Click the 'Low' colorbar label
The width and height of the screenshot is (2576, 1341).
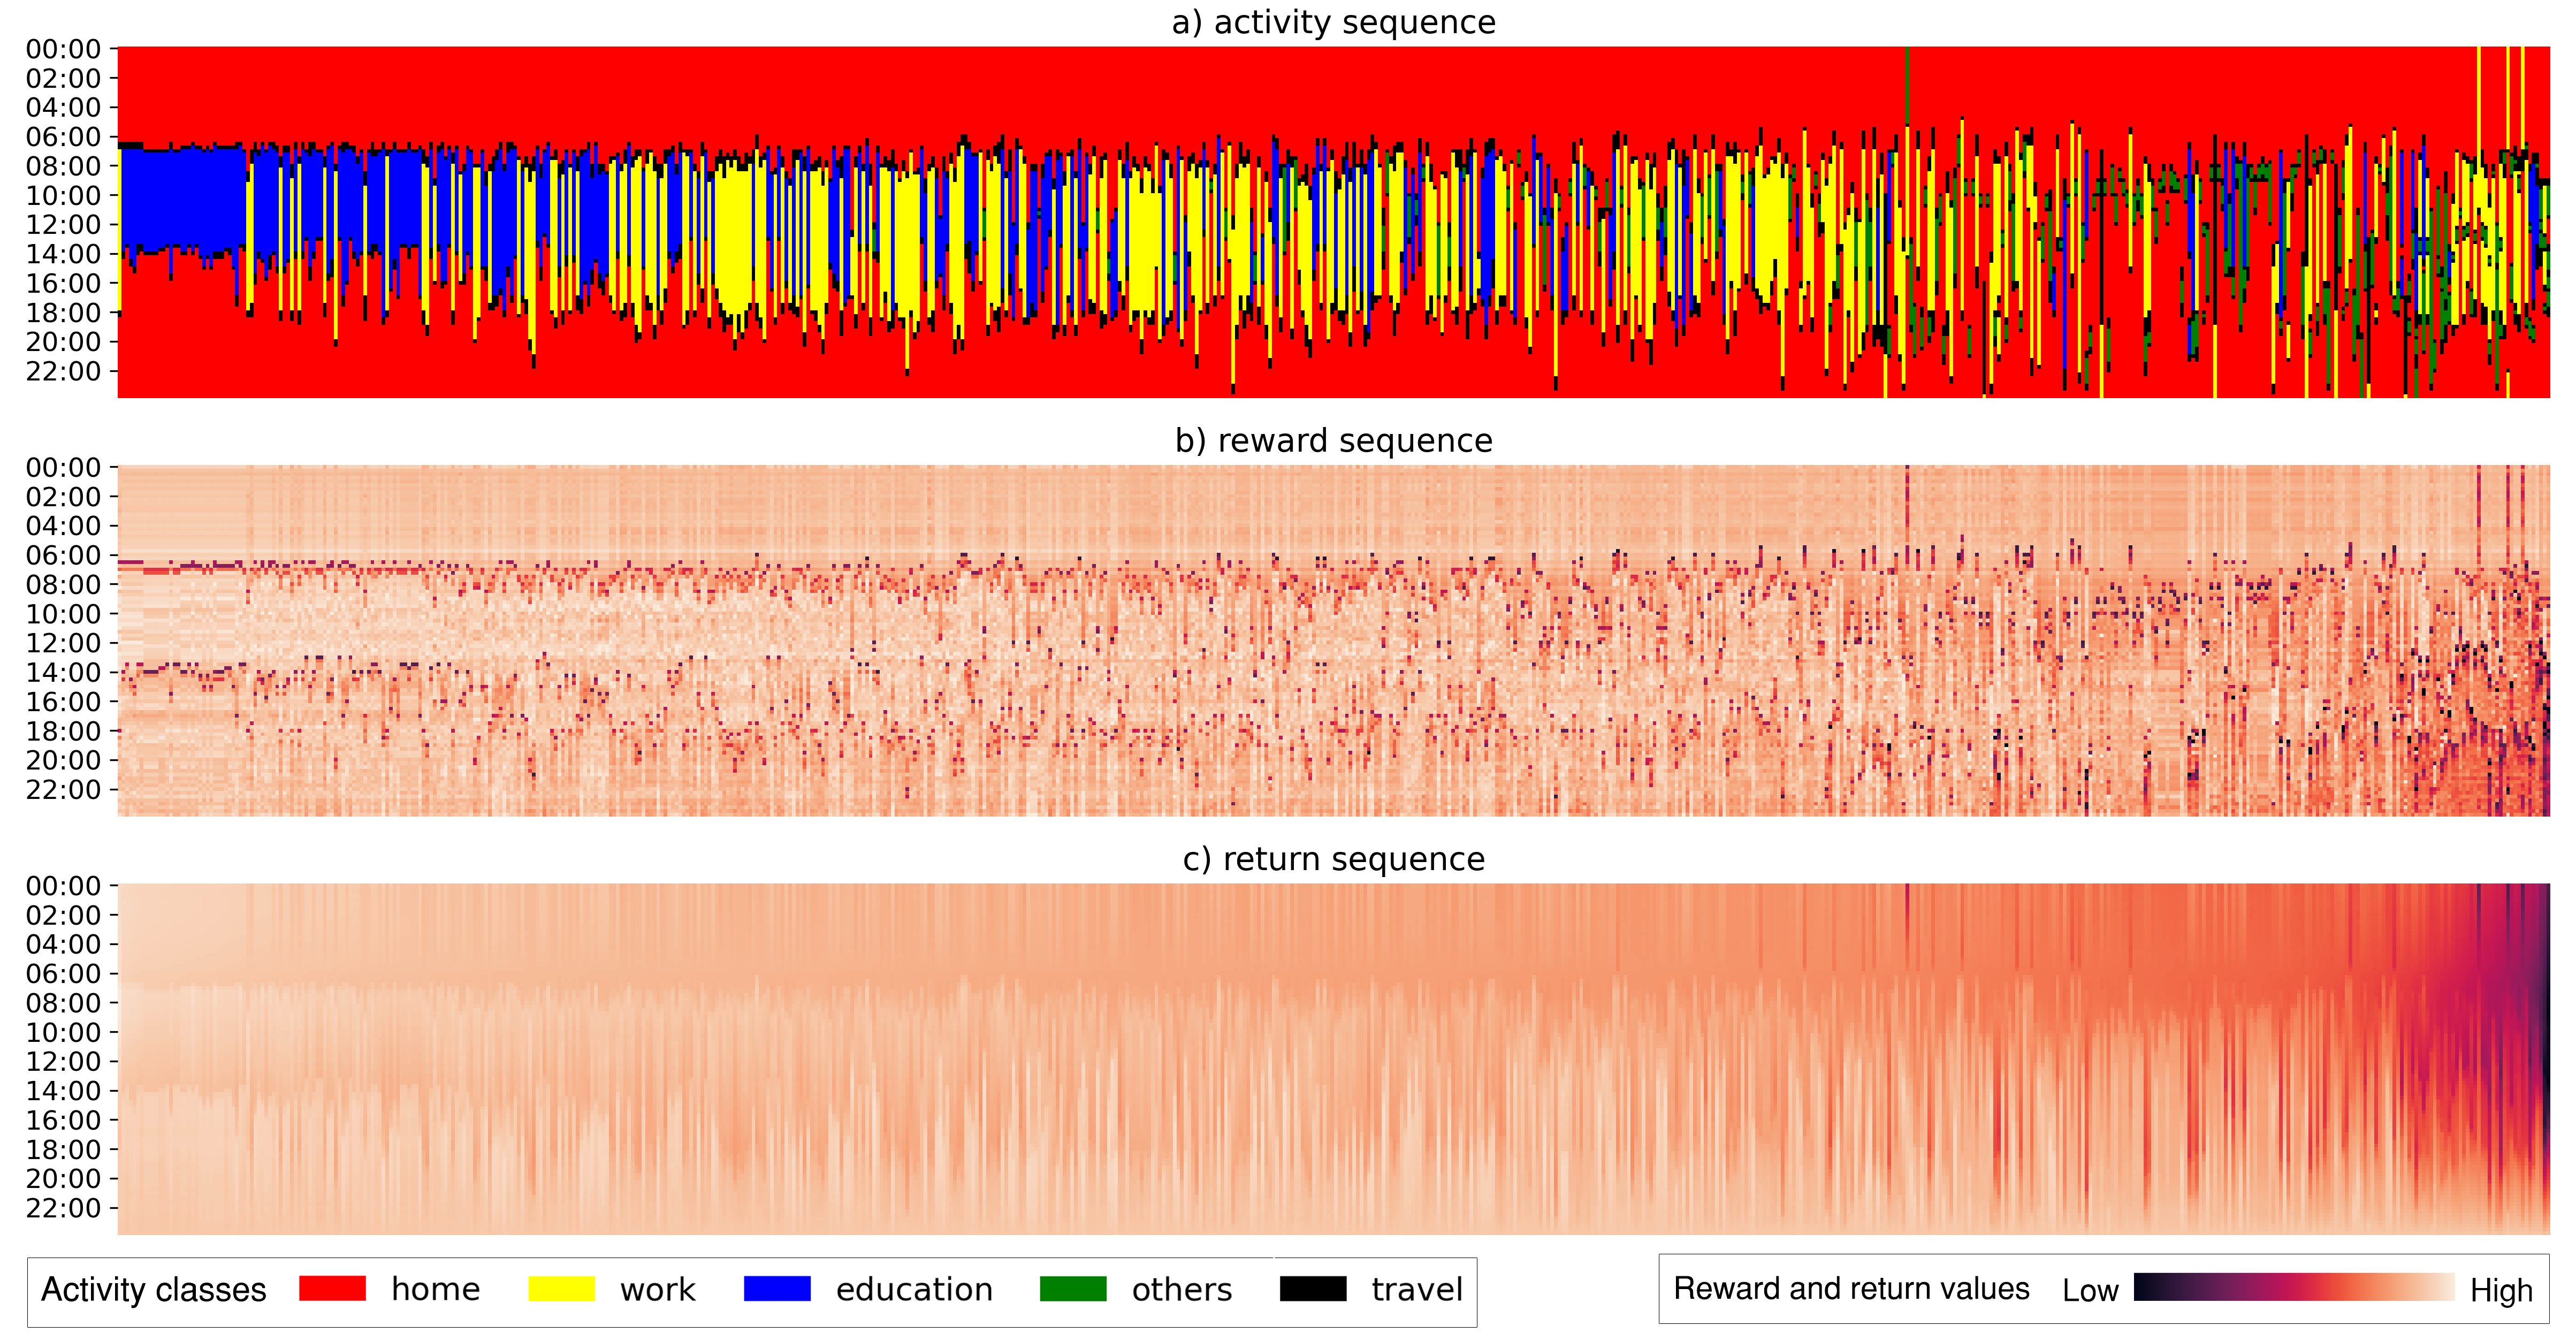tap(2090, 1290)
